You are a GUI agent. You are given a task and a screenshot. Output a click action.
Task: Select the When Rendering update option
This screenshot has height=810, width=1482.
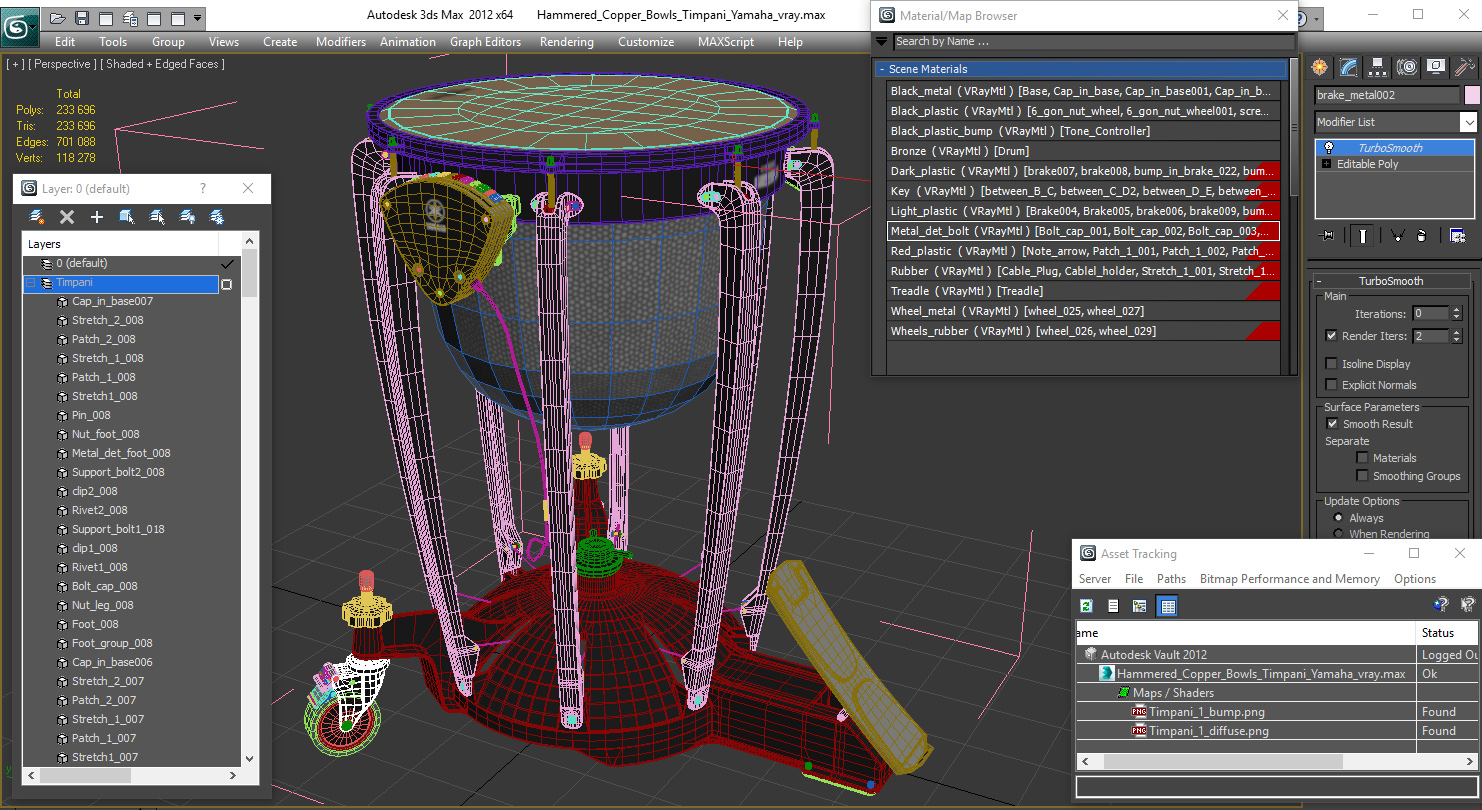coord(1338,534)
